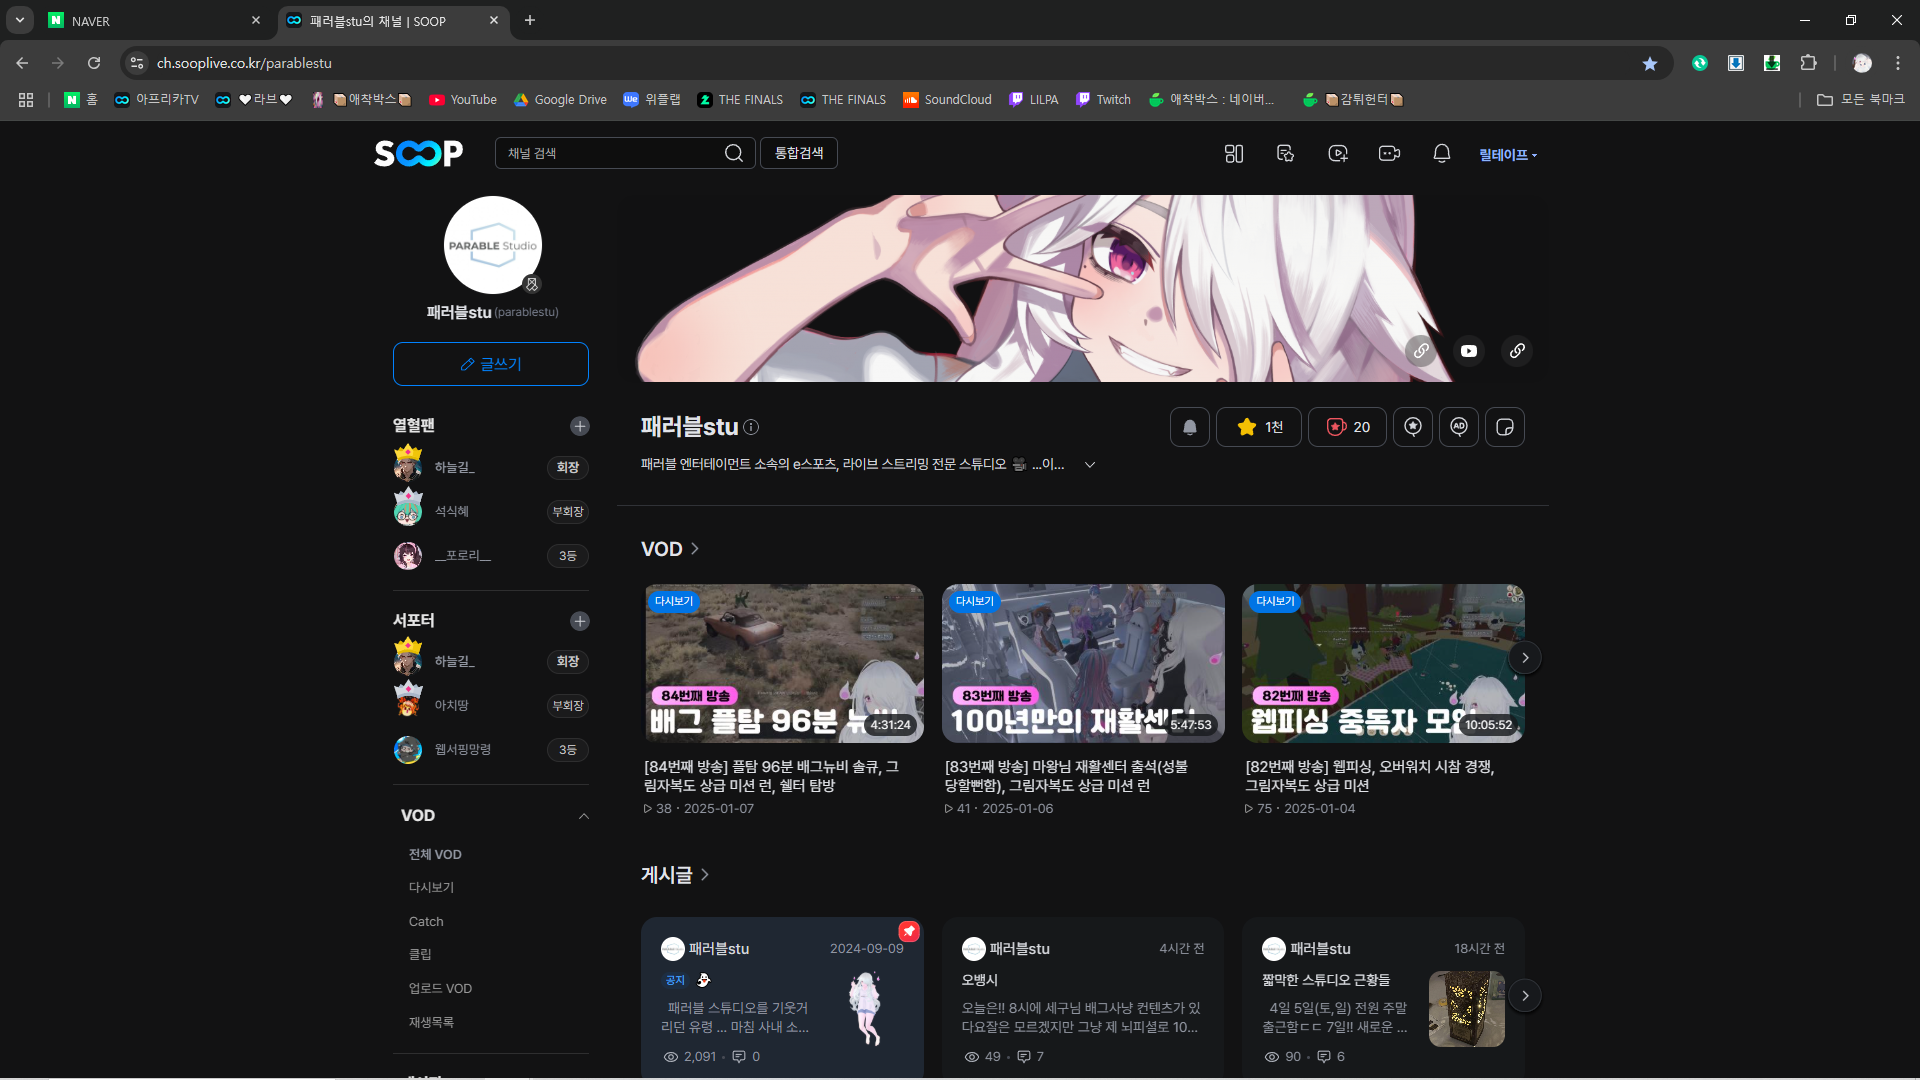Show next VODs with right arrow
Screen dimensions: 1920x1080
(x=1525, y=658)
